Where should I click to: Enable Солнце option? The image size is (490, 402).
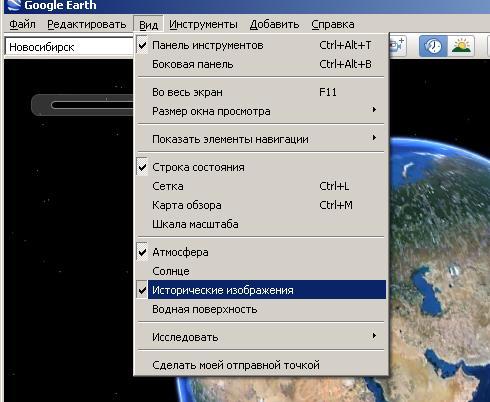[x=261, y=271]
